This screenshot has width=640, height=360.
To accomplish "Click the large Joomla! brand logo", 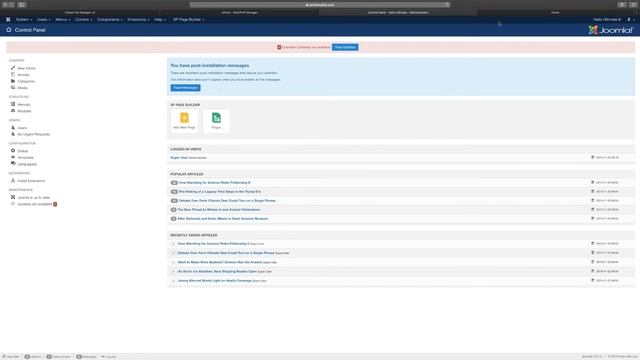I will point(611,30).
